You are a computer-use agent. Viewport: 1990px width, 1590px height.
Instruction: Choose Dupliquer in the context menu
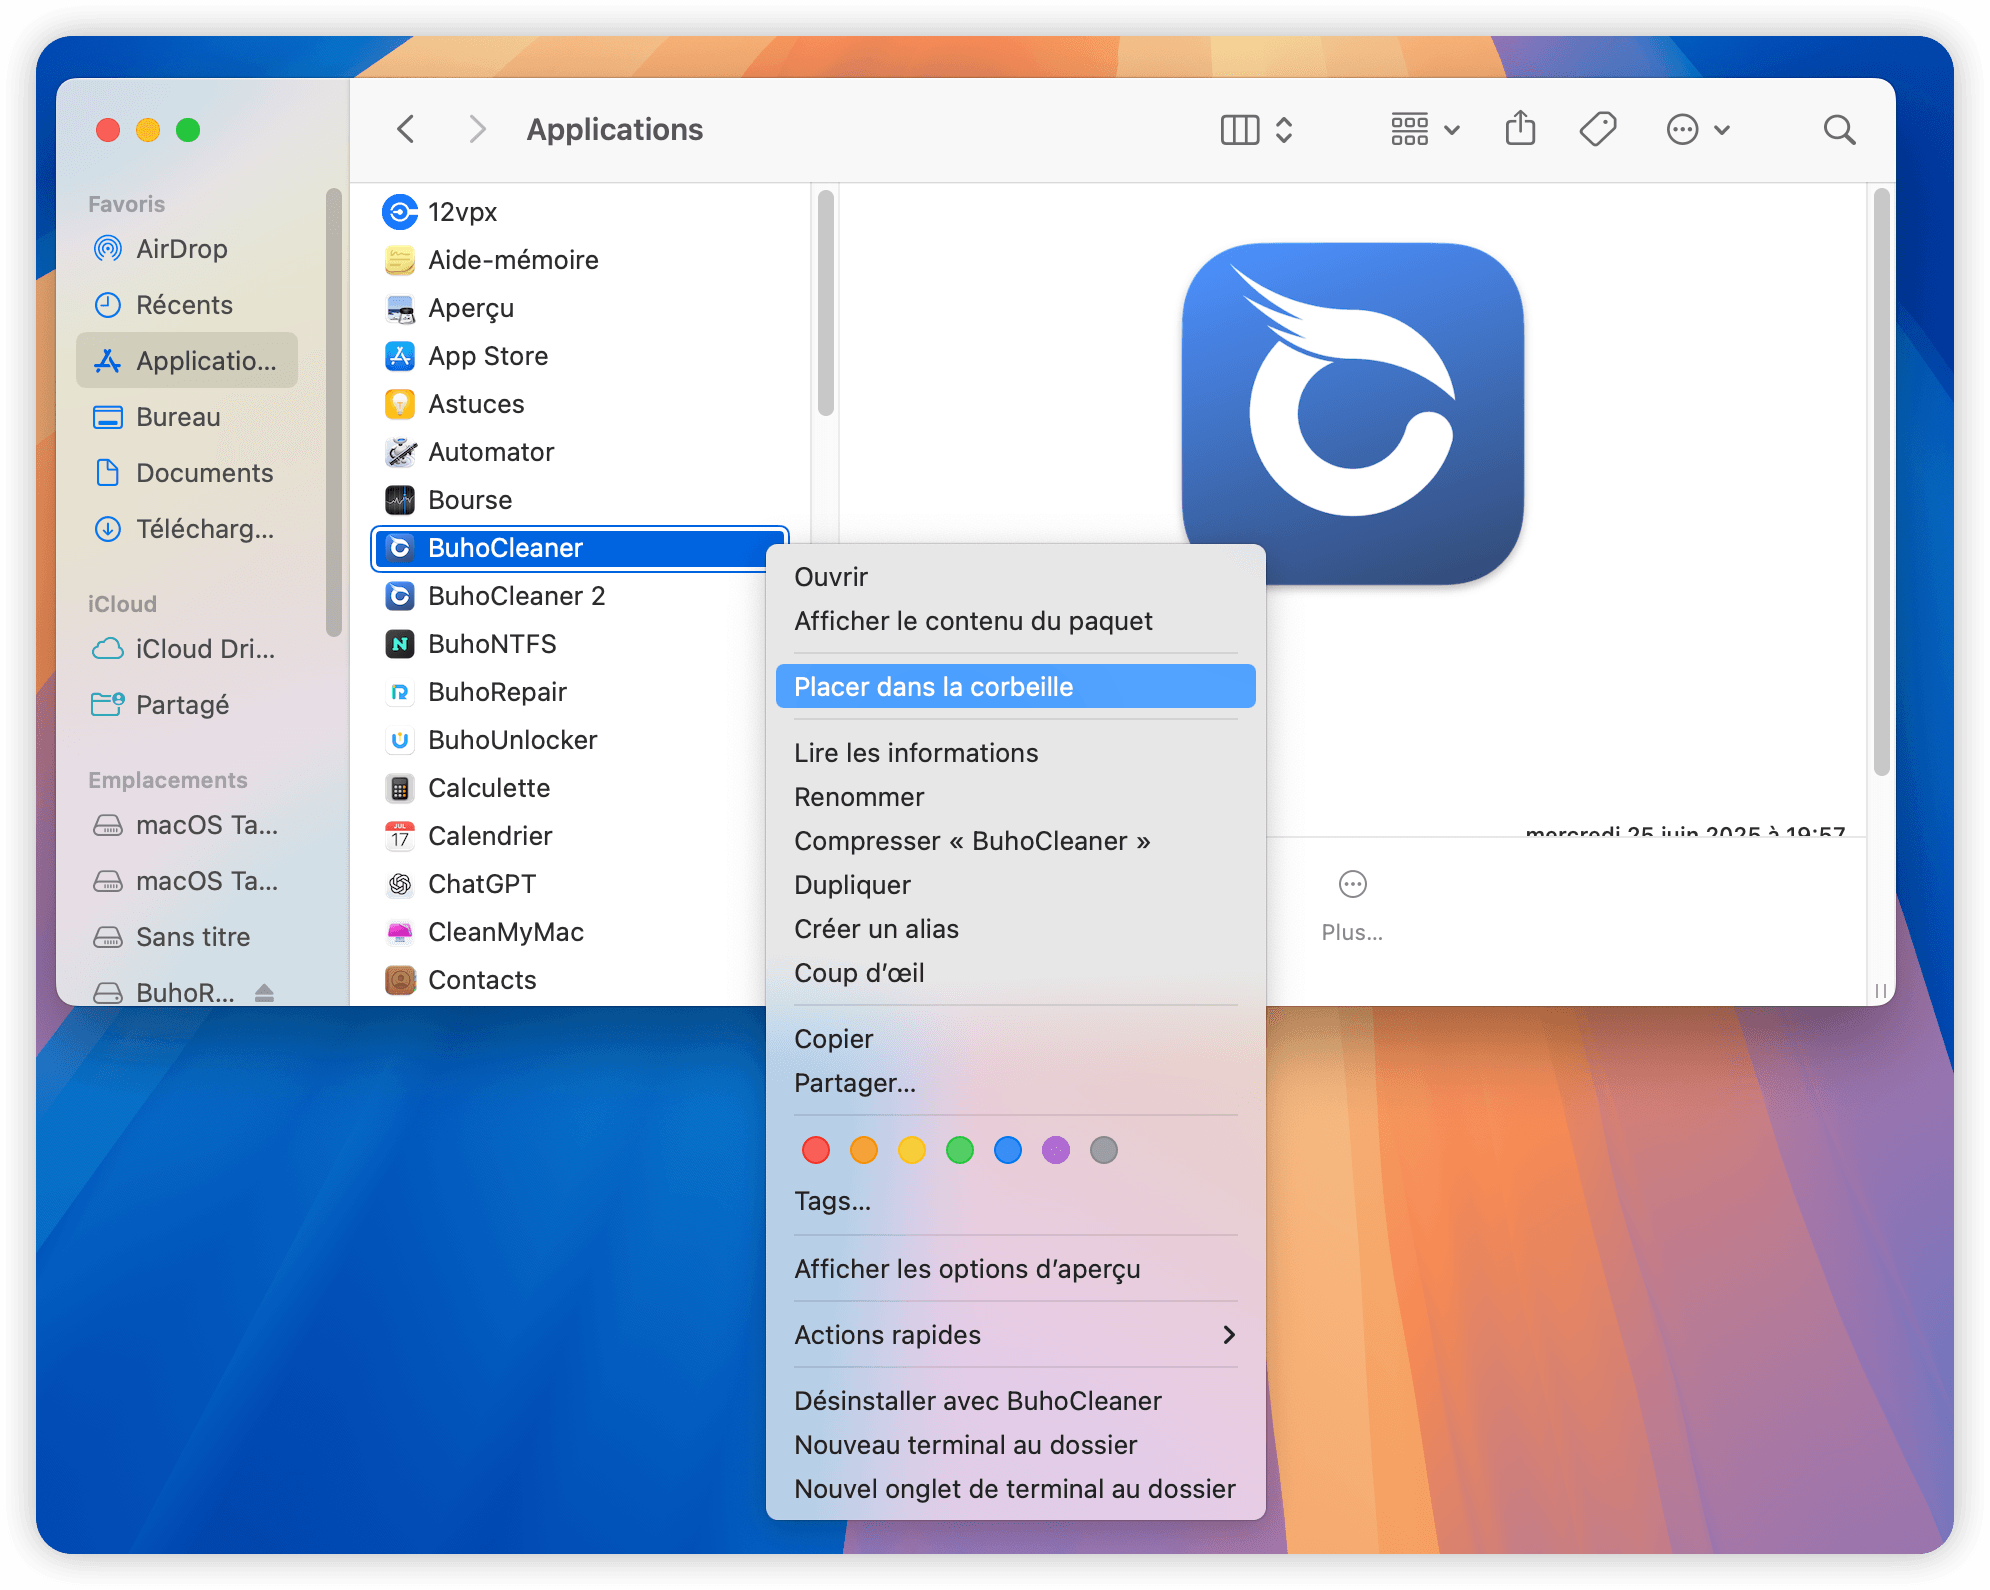pos(1015,885)
